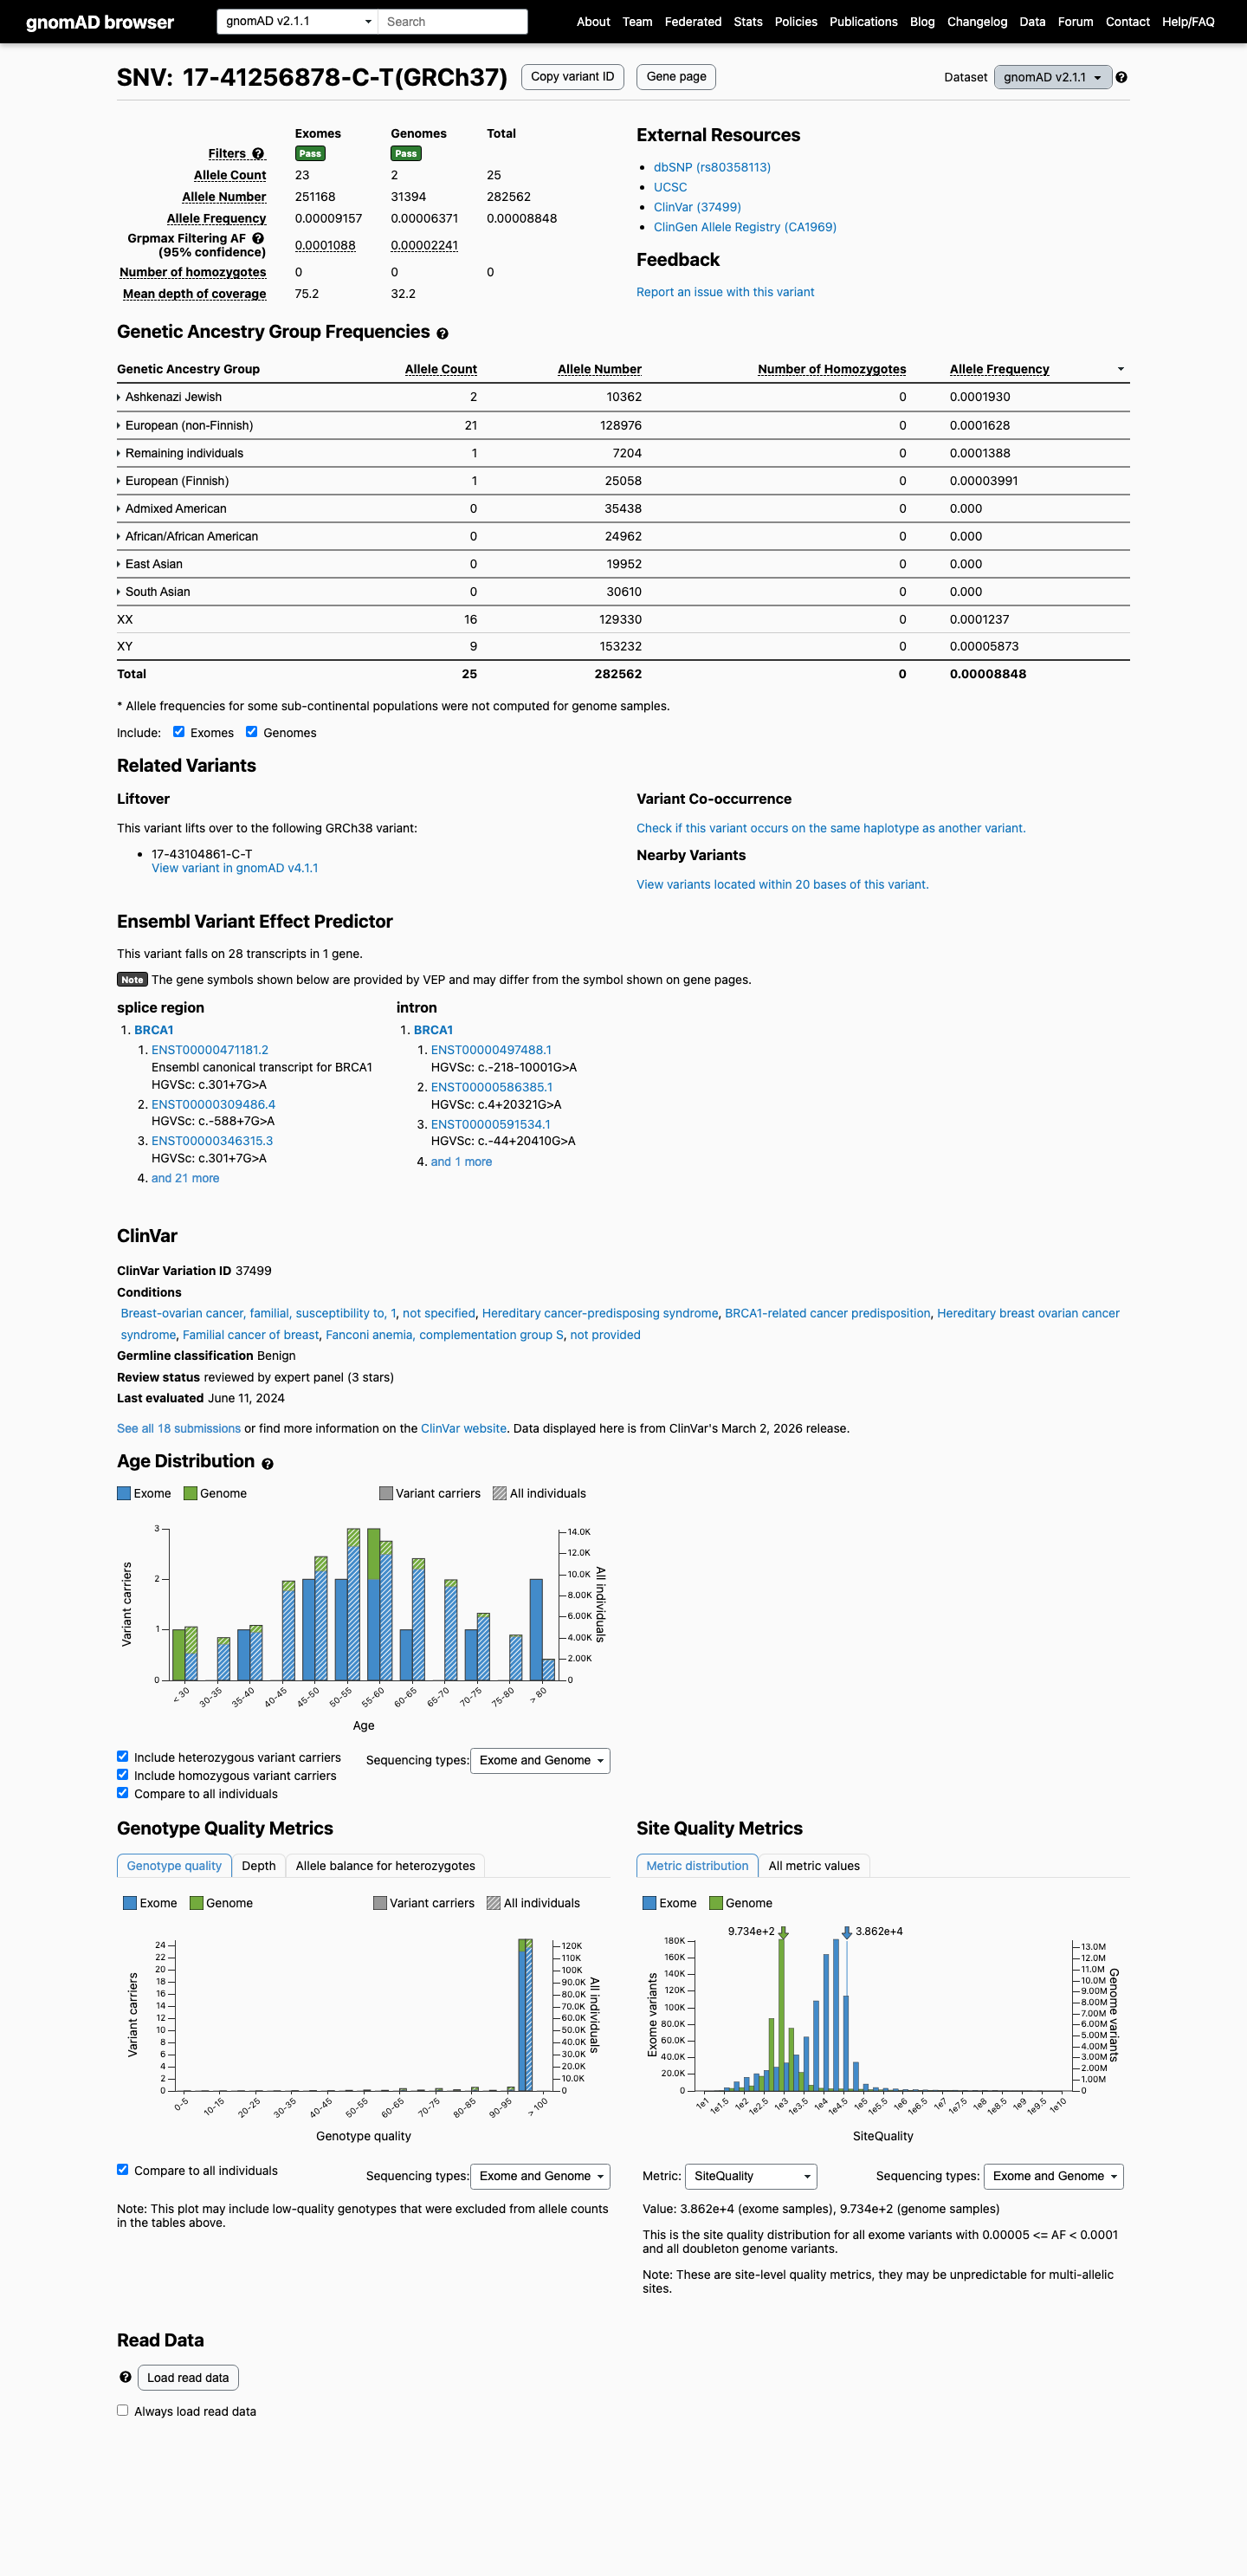This screenshot has width=1247, height=2576.
Task: Click Age Distribution help icon
Action: [x=267, y=1463]
